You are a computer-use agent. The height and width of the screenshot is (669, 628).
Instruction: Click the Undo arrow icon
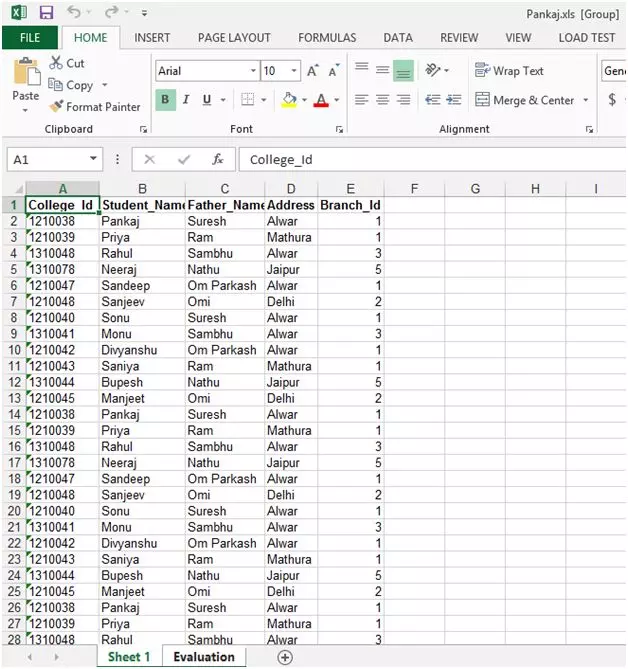tap(74, 12)
